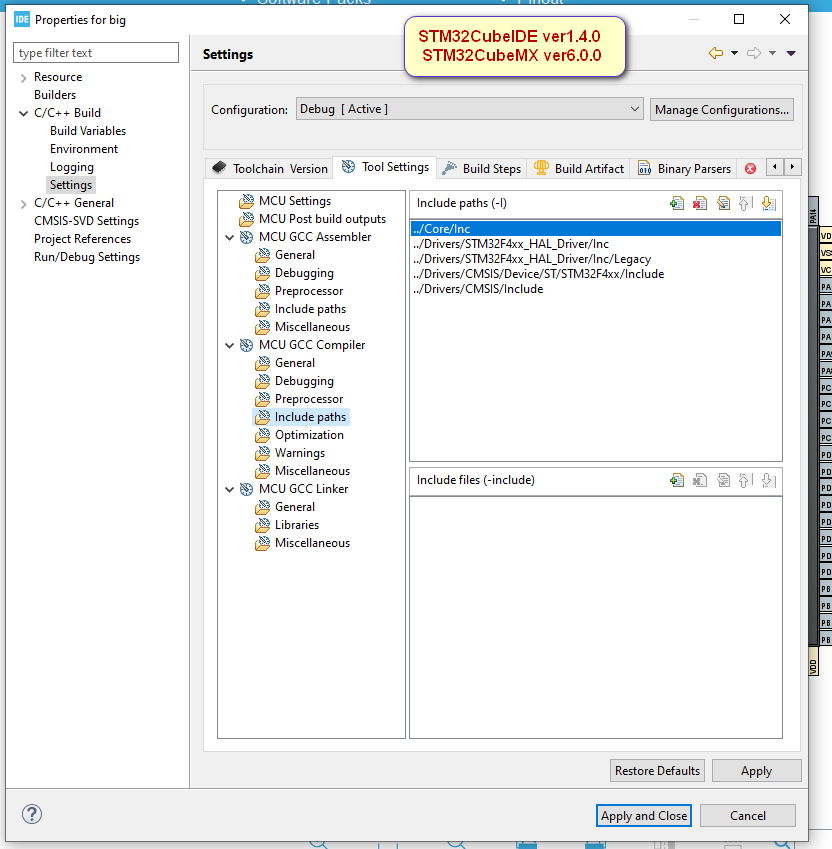
Task: Open Miscellaneous under MCU GCC Compiler
Action: (312, 471)
